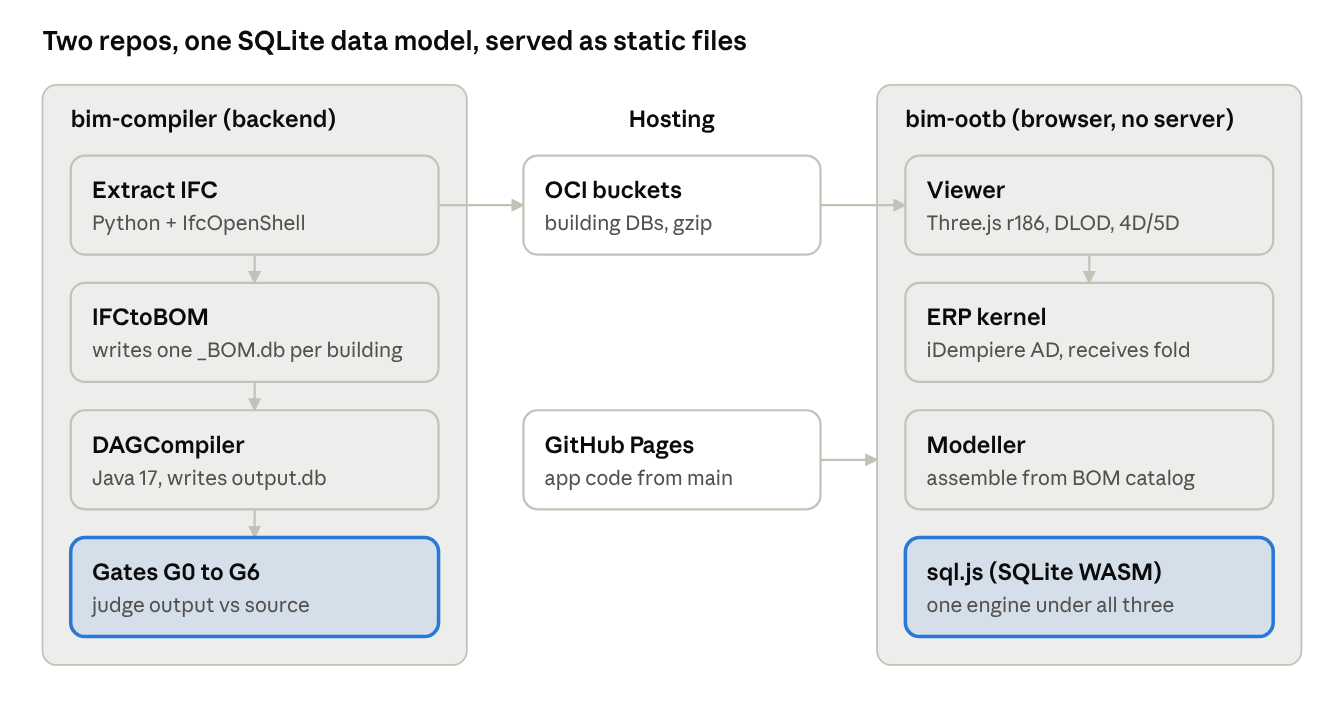Viewport: 1344px width, 720px height.
Task: Click the Modeller box
Action: [1089, 460]
